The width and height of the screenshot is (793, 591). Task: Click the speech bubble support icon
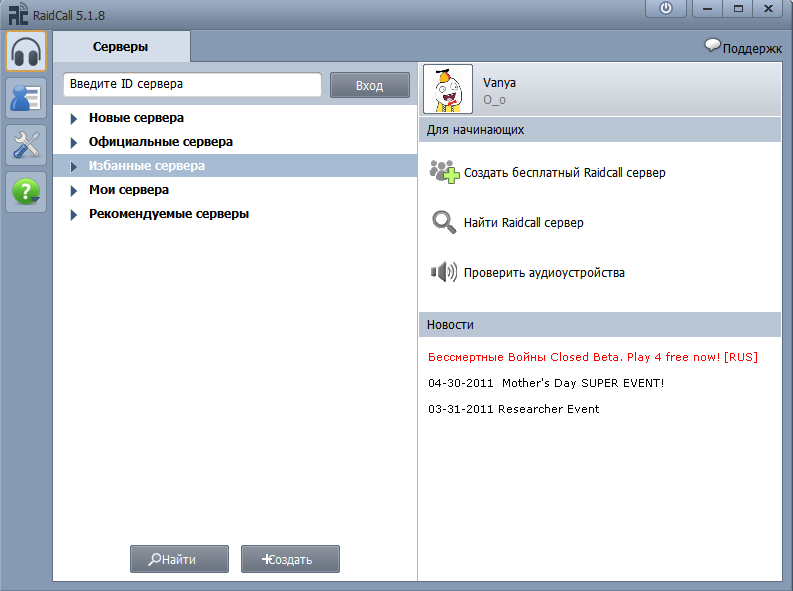[712, 46]
